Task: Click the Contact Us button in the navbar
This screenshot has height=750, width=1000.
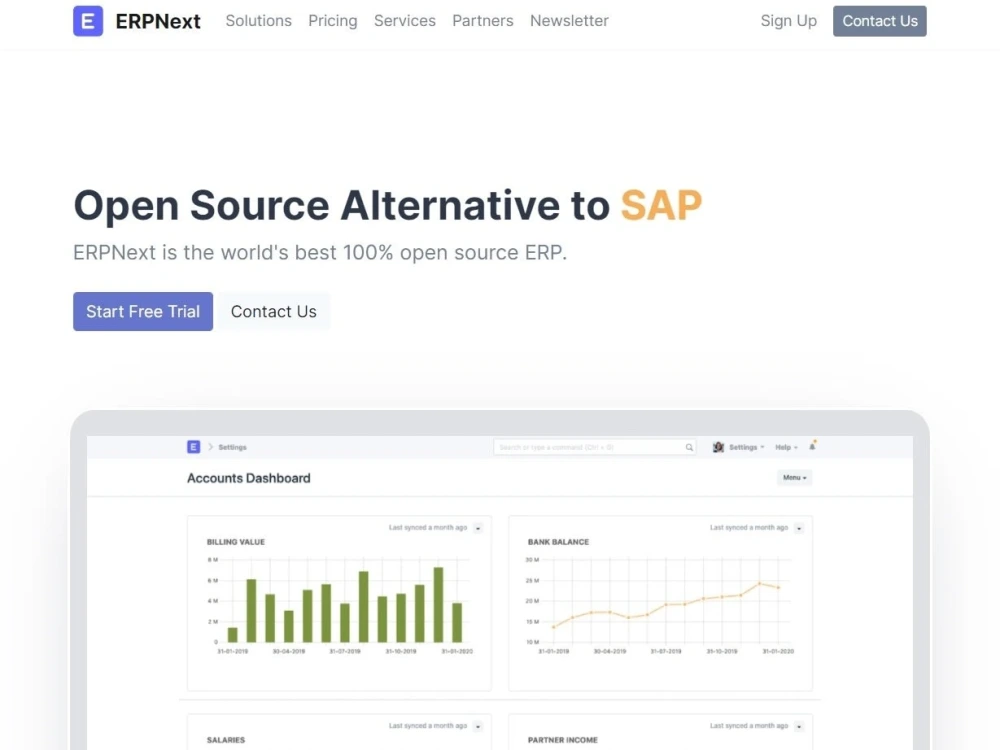Action: [879, 20]
